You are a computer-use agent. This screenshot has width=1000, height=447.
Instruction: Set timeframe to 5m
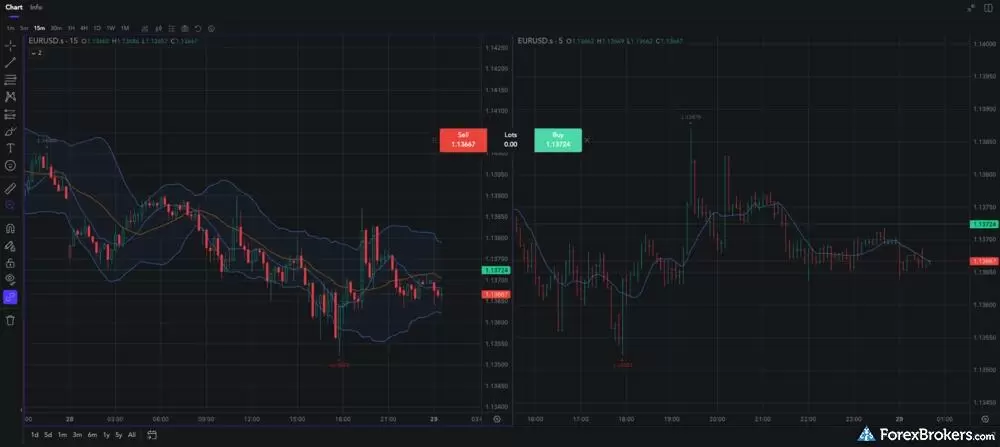(24, 28)
